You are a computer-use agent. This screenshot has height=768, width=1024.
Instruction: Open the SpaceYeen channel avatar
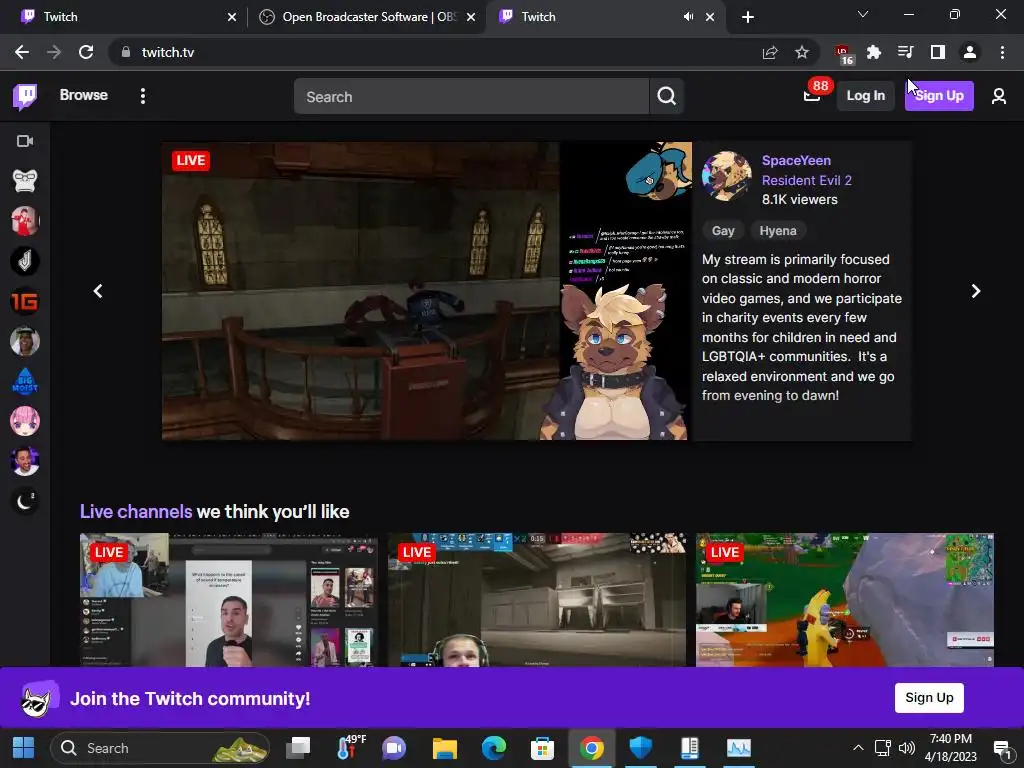click(726, 176)
